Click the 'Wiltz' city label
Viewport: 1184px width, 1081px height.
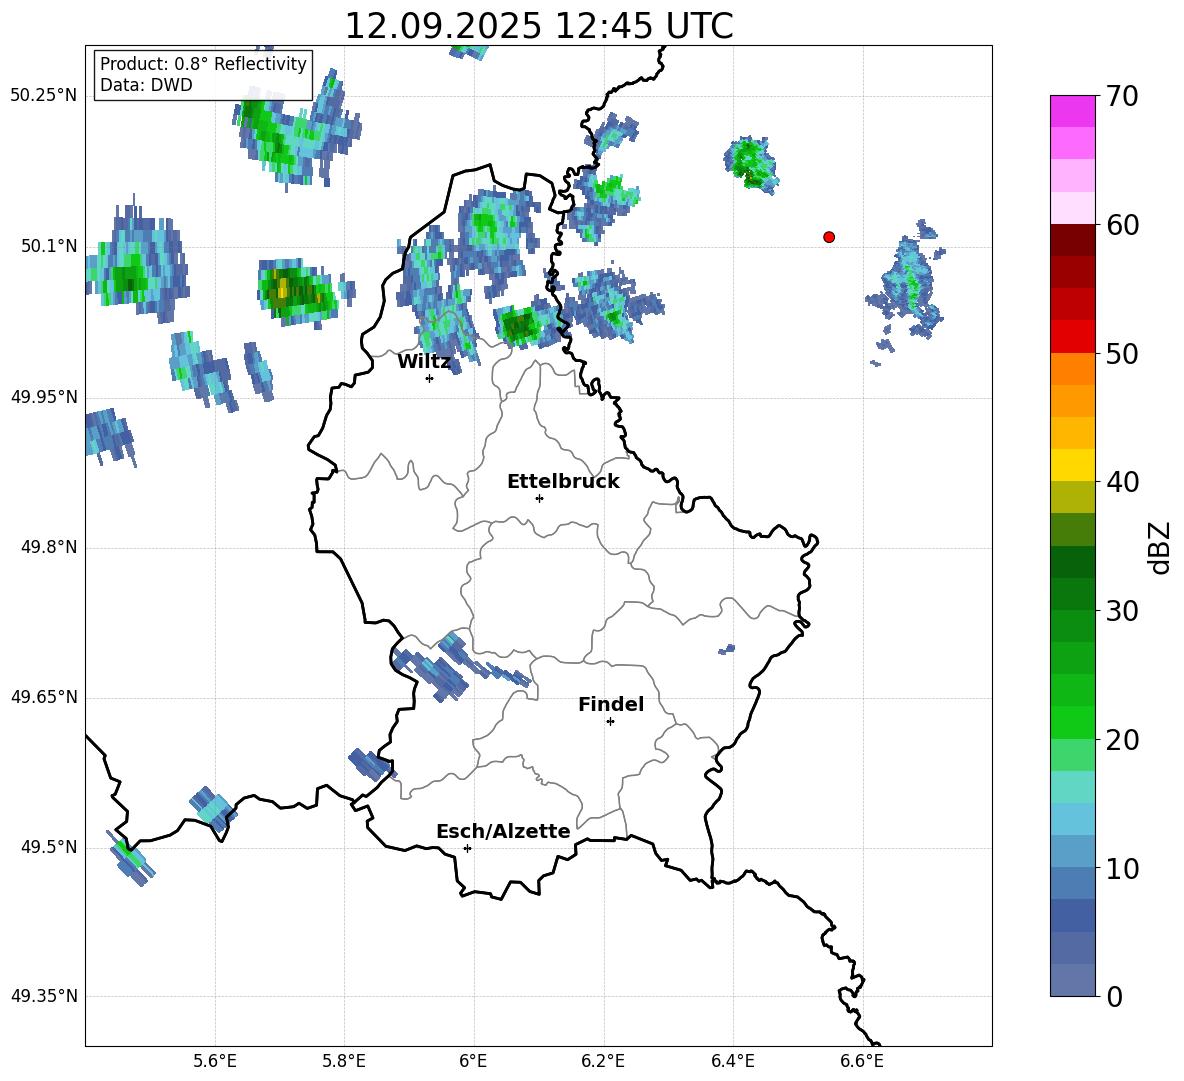point(424,362)
